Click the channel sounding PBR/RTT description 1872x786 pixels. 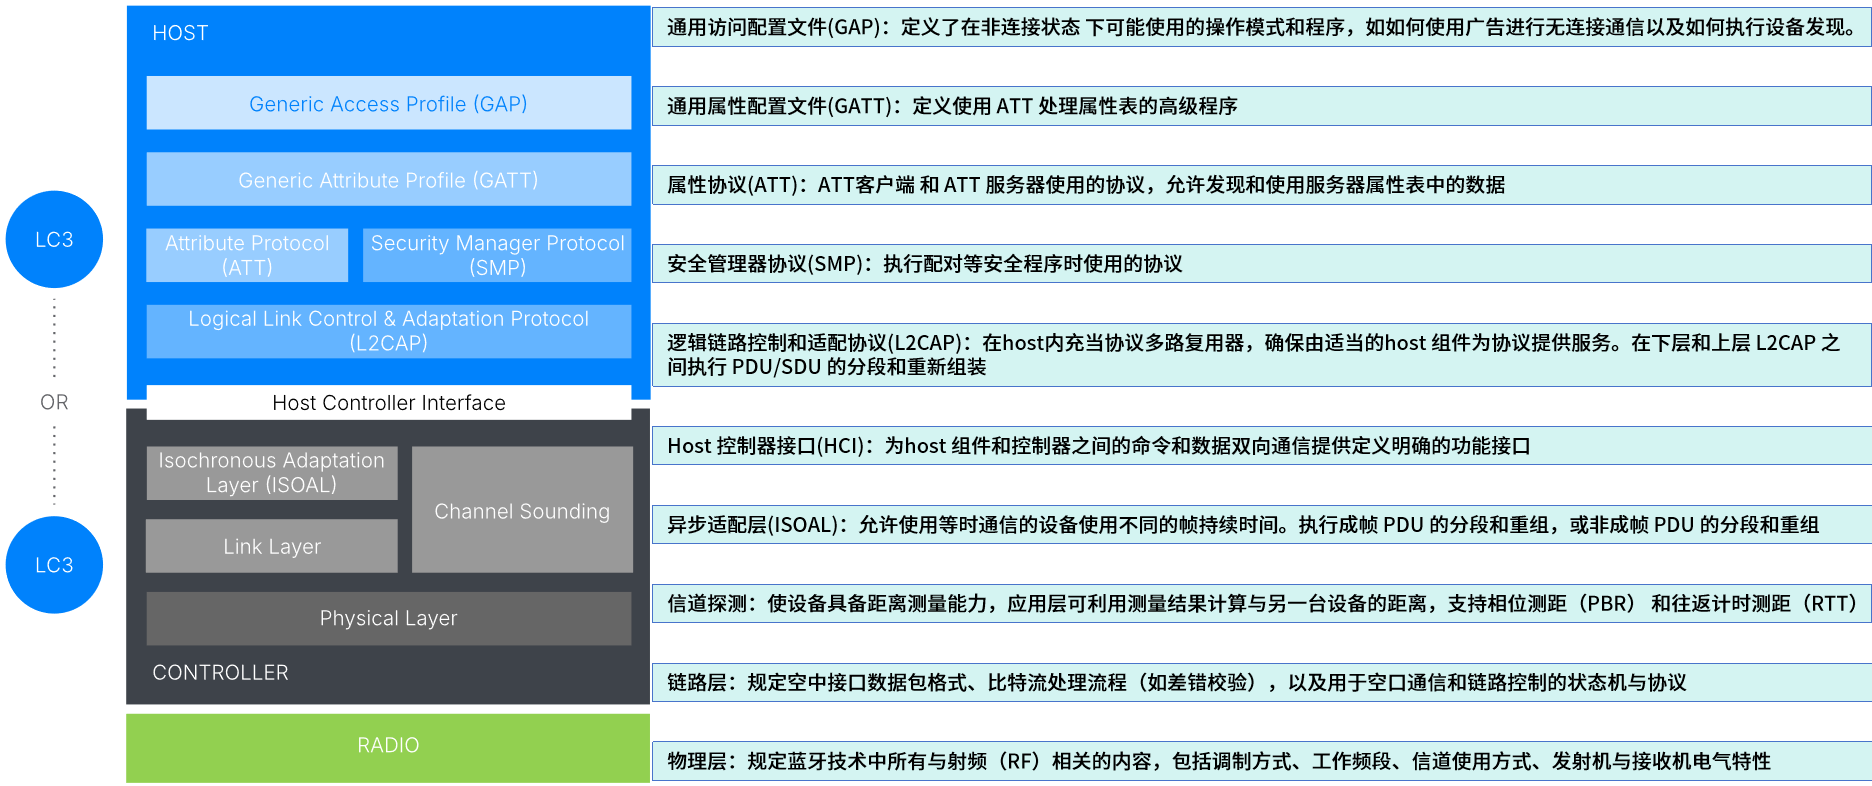1261,603
